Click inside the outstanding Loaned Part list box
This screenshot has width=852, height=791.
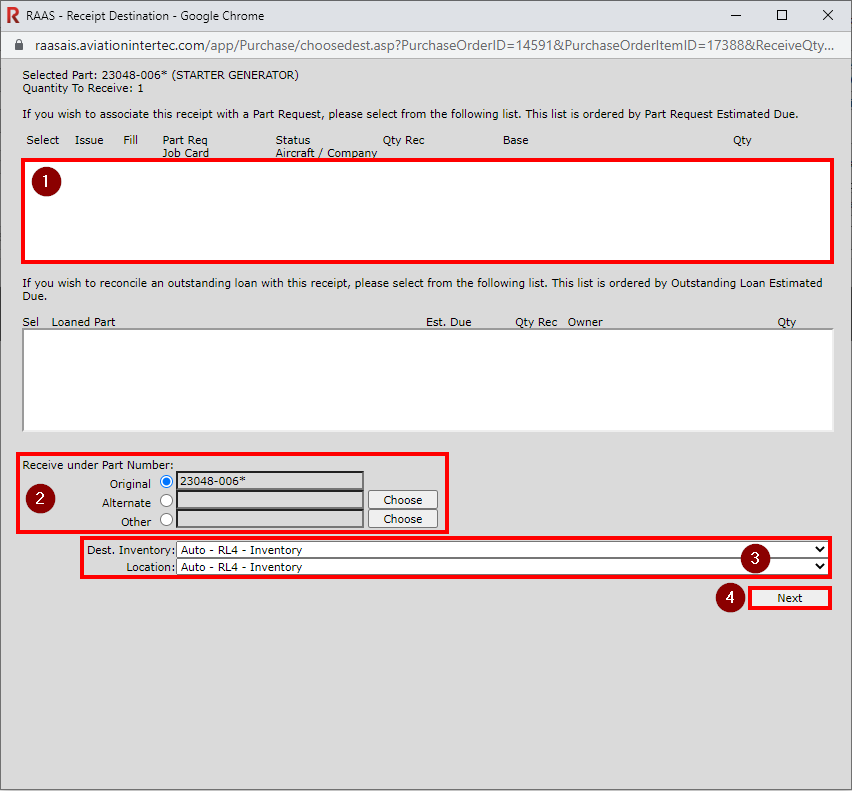[x=427, y=380]
